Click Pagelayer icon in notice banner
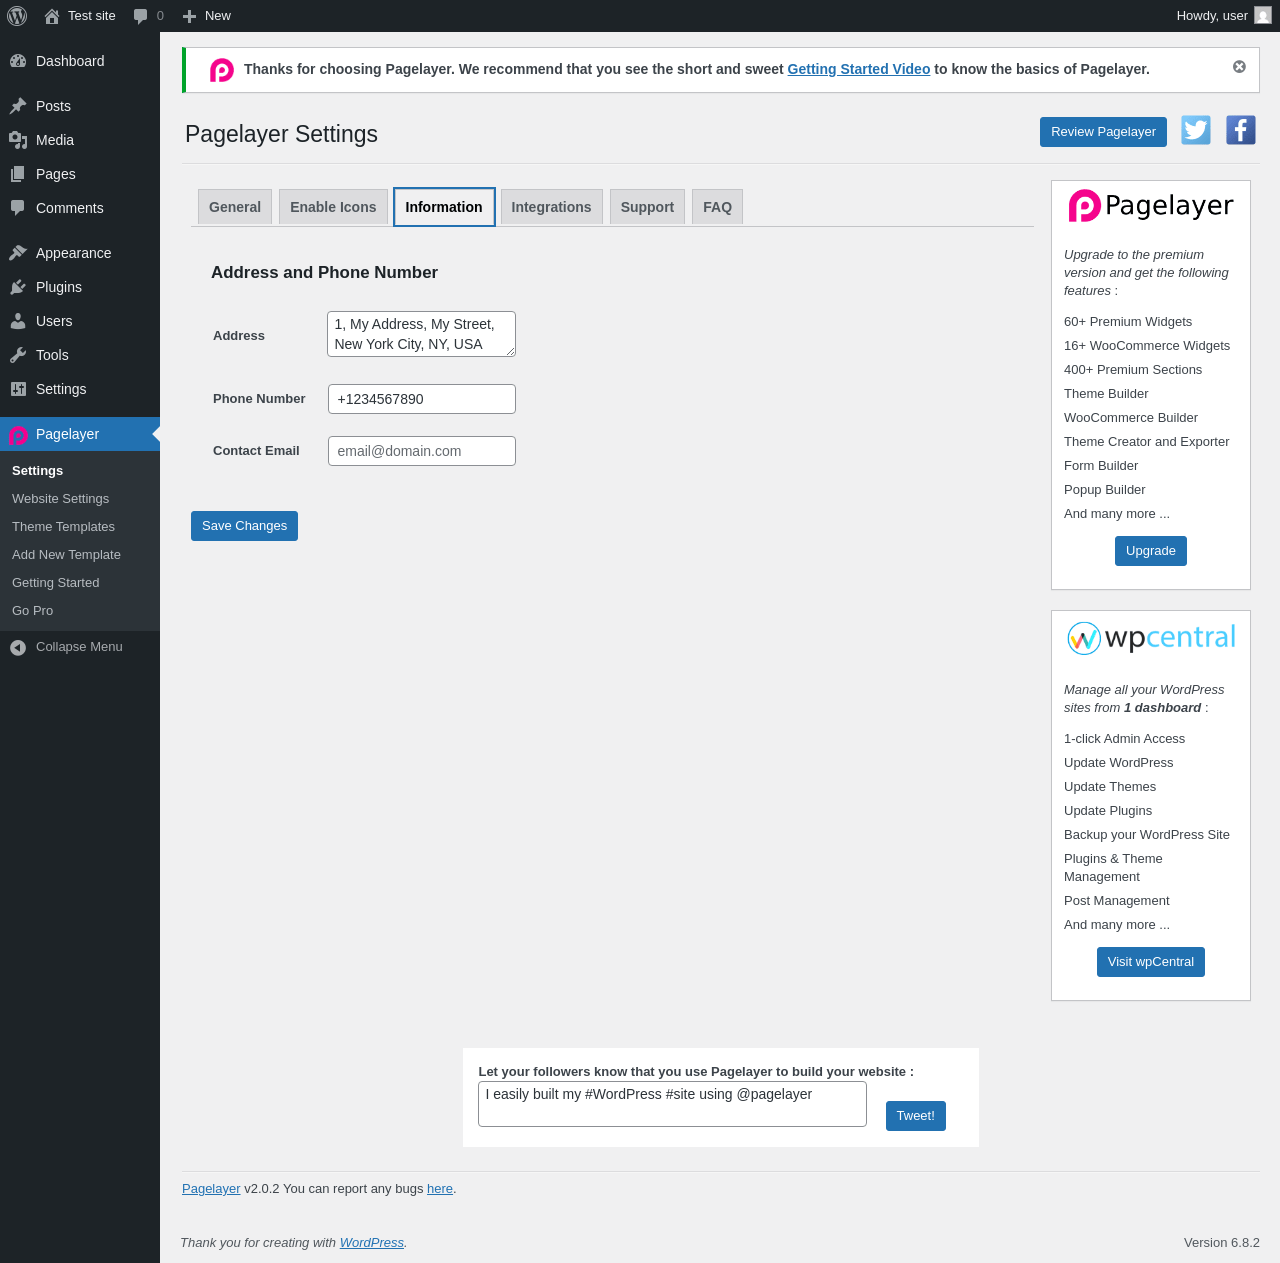1280x1263 pixels. (222, 70)
